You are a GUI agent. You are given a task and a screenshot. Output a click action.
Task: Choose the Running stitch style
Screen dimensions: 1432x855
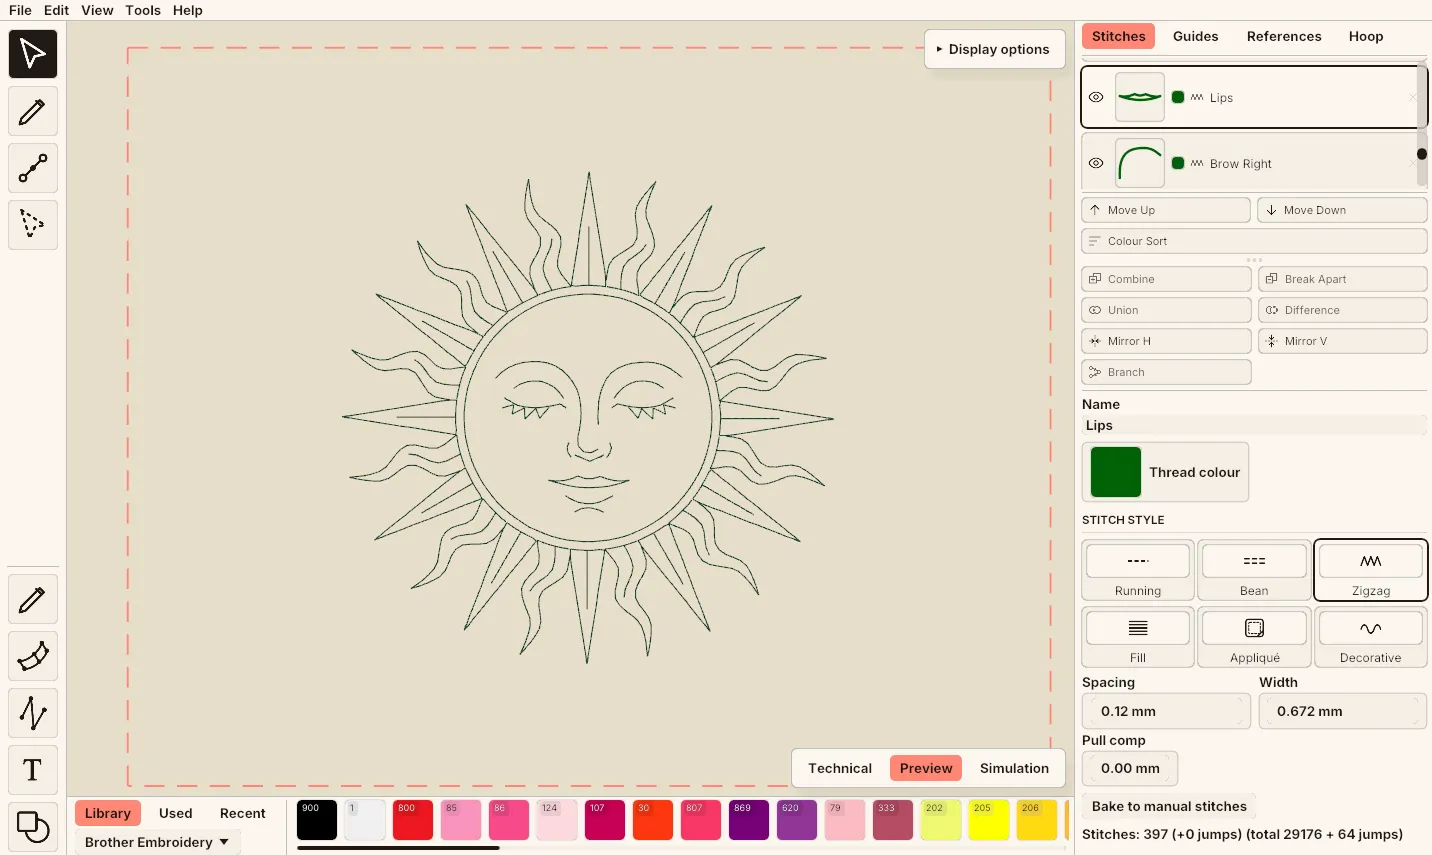[1138, 571]
